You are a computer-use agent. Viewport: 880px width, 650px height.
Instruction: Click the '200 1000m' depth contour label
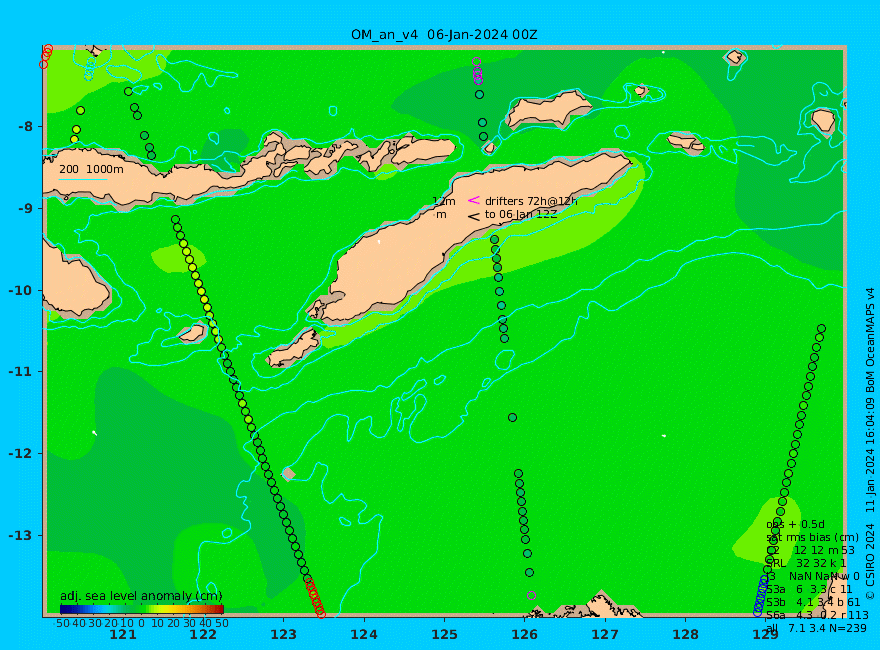click(x=91, y=169)
